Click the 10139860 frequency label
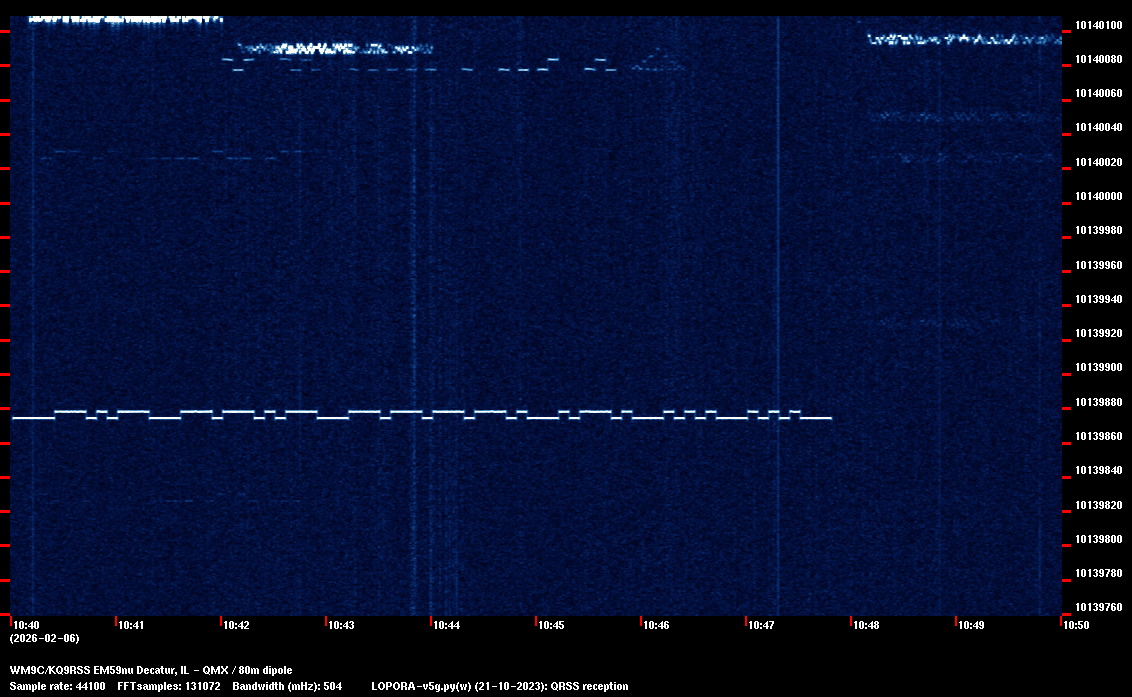This screenshot has height=697, width=1132. (1099, 436)
